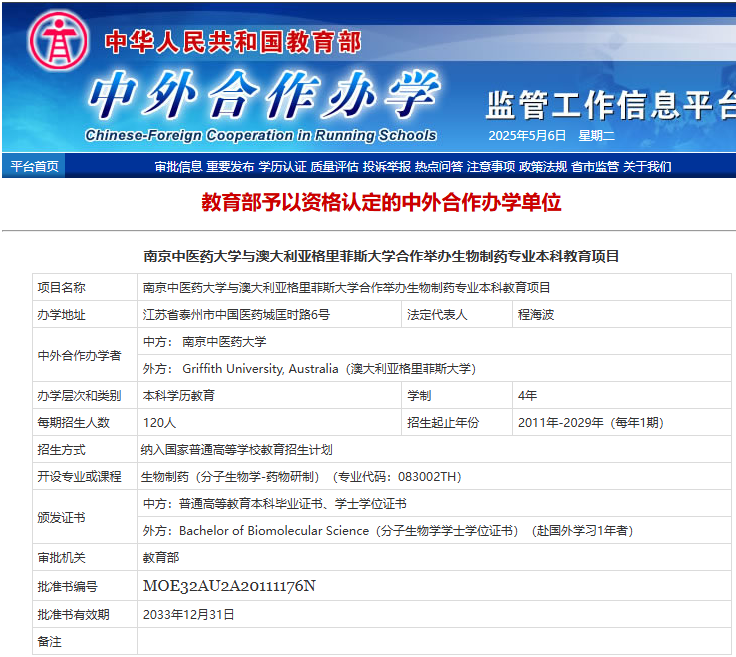Click the name 程海波

(536, 314)
